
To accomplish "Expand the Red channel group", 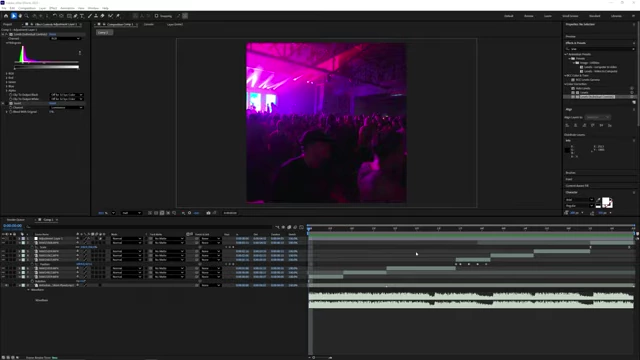I will click(x=7, y=78).
